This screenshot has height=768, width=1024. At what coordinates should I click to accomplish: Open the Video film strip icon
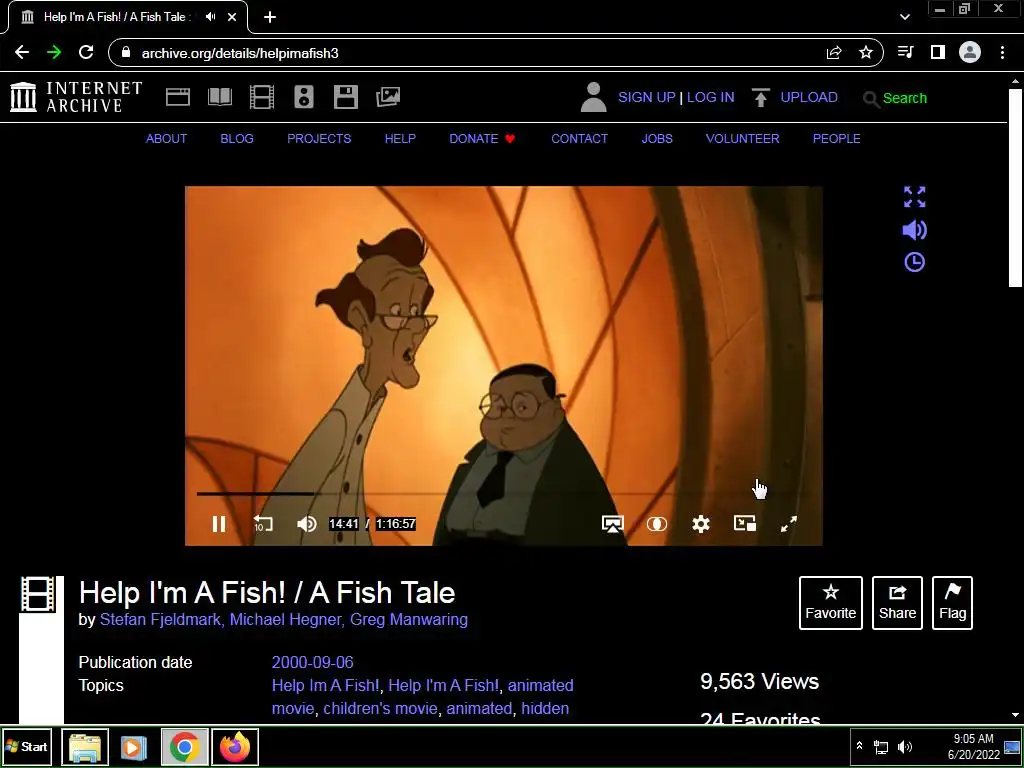[261, 97]
